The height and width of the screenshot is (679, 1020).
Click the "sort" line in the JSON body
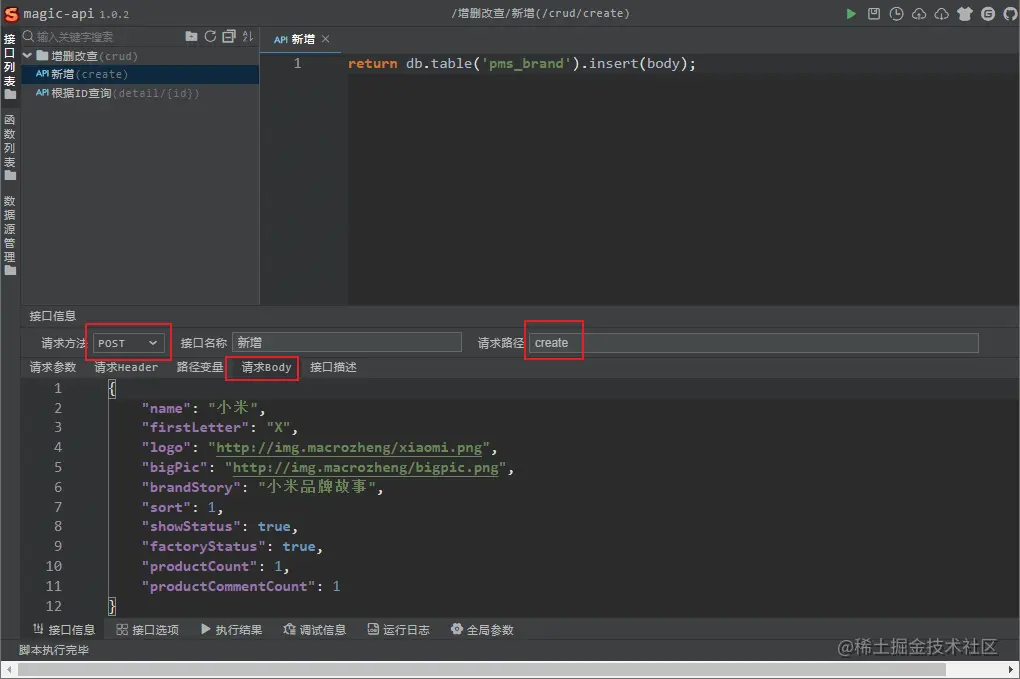[182, 507]
